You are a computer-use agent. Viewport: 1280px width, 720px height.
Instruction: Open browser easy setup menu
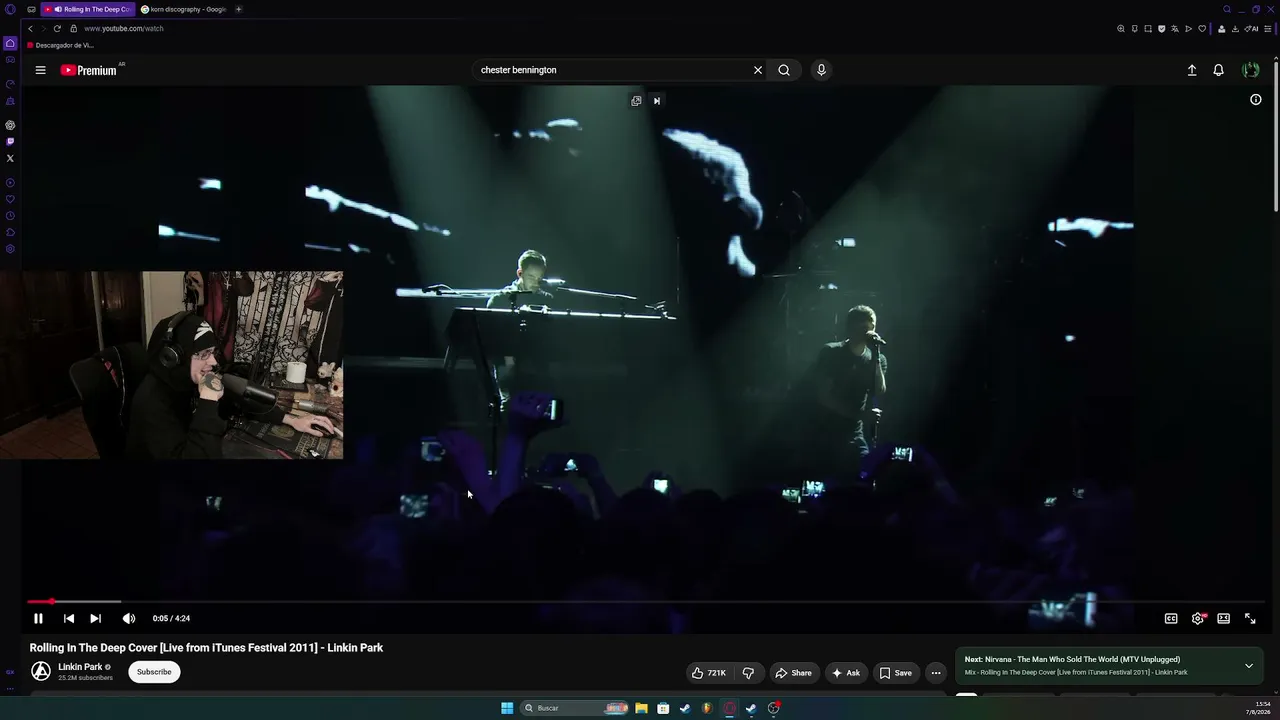(x=1266, y=29)
